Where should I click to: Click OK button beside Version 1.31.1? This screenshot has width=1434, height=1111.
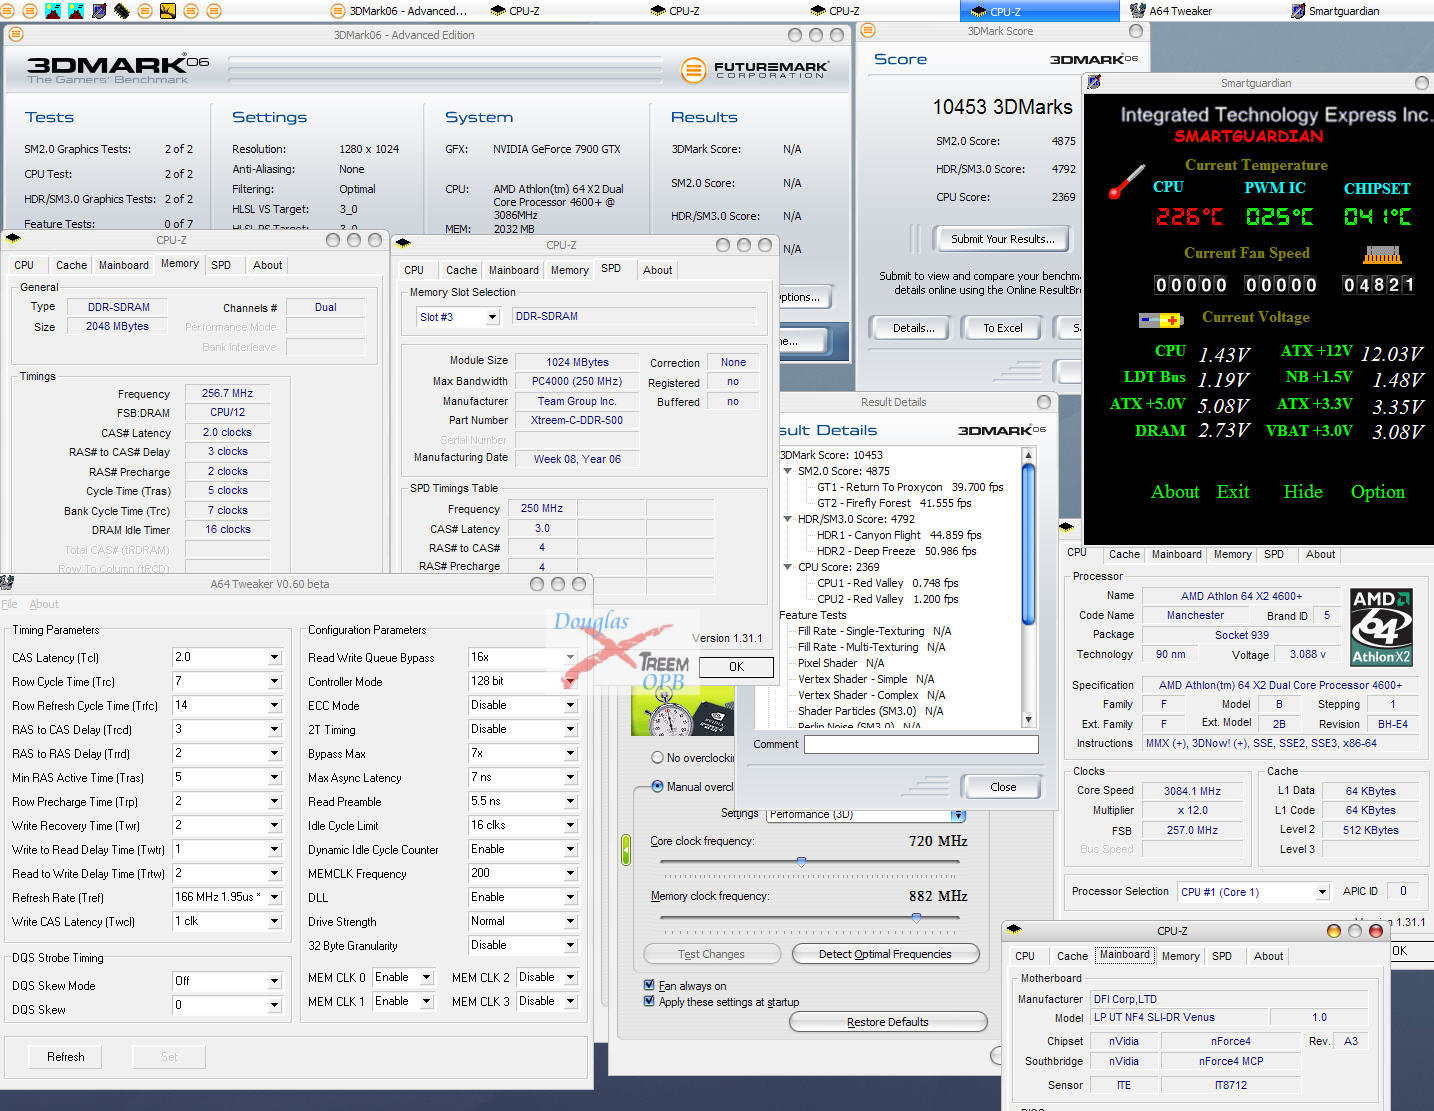coord(736,667)
